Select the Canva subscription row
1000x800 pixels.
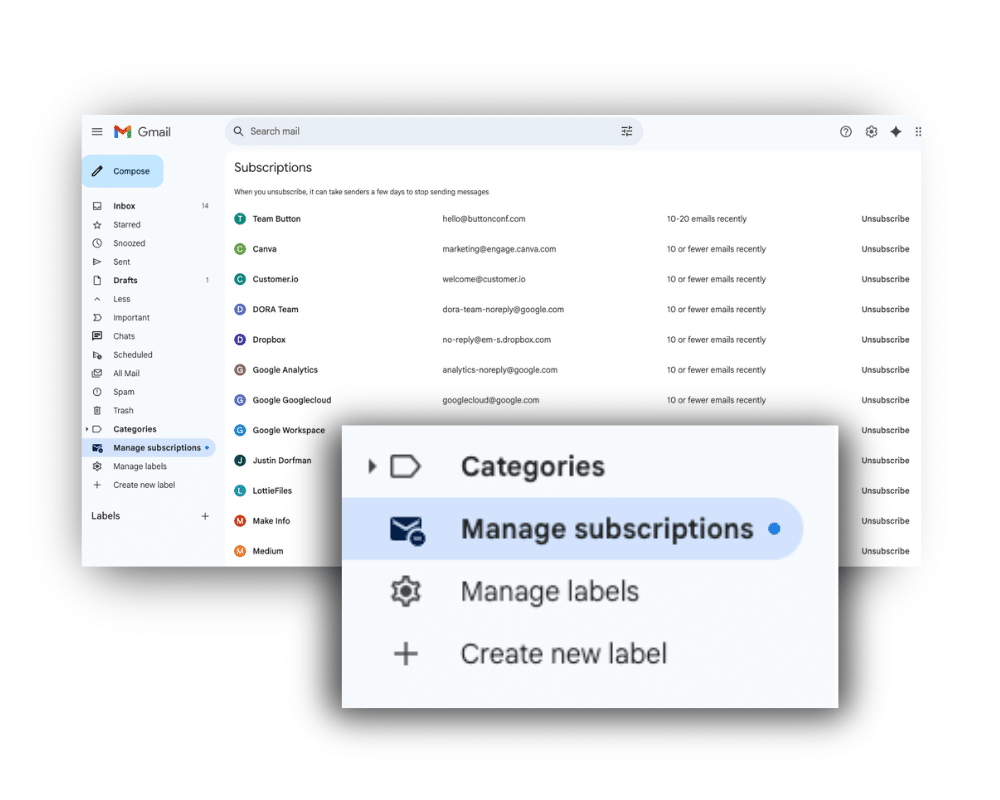pos(265,249)
